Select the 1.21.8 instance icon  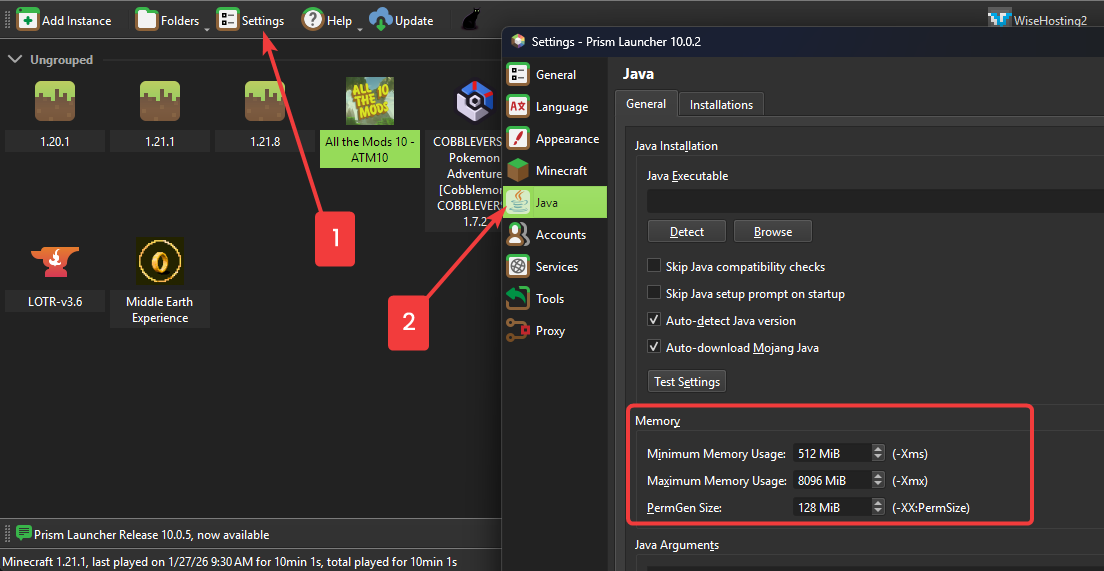265,101
